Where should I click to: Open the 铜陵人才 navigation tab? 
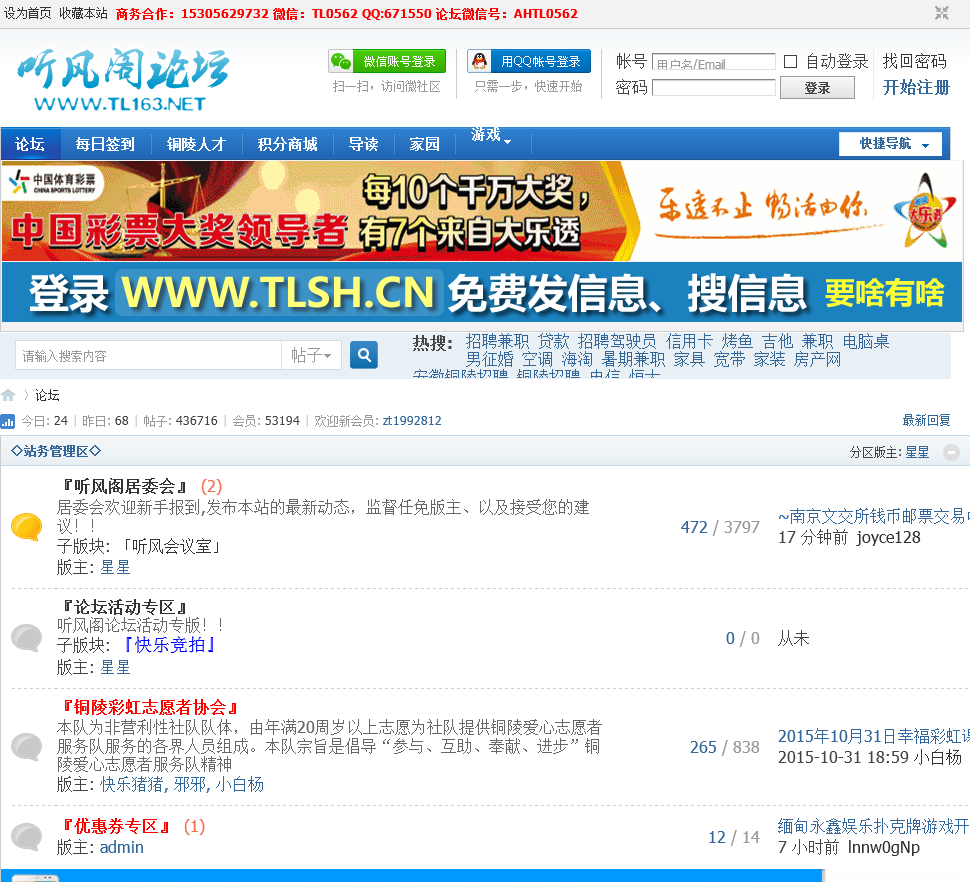pyautogui.click(x=196, y=144)
